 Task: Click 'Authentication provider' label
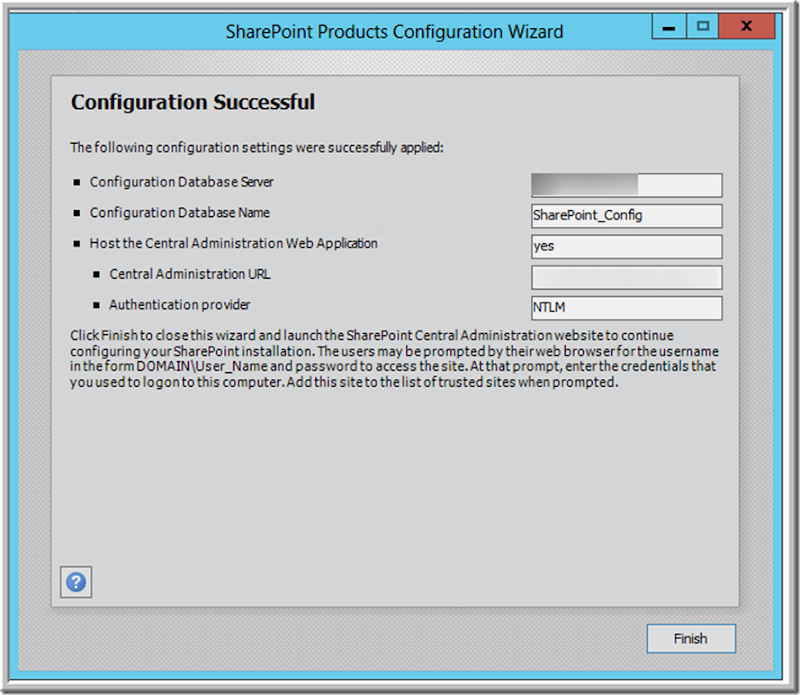180,305
